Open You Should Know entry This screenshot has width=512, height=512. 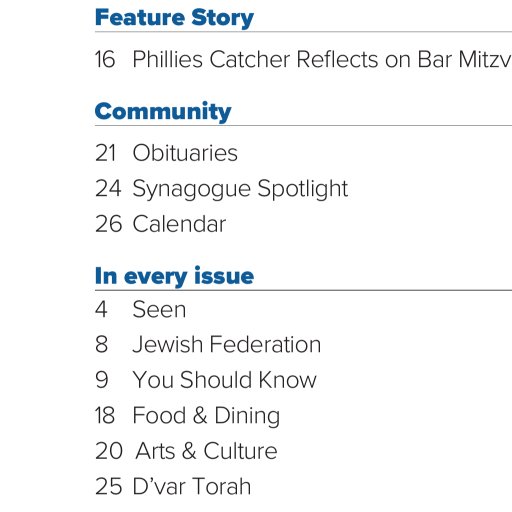pos(224,380)
